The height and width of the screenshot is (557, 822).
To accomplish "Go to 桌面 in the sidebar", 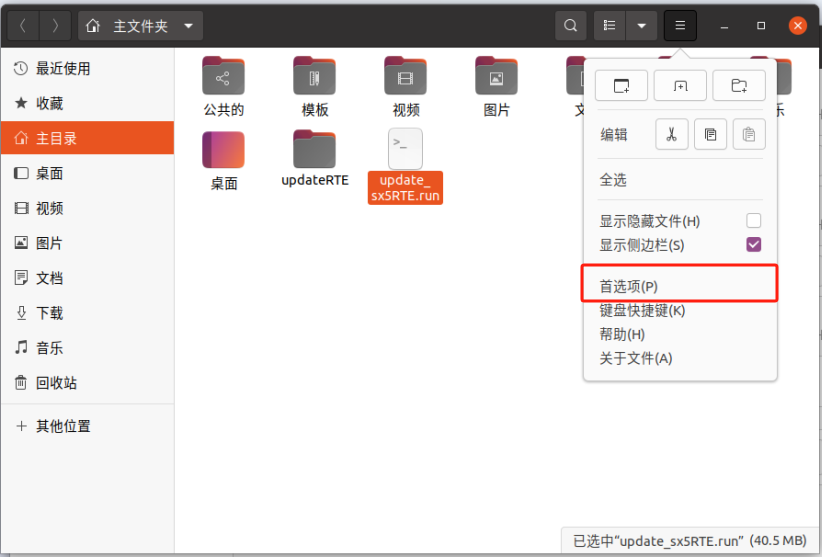I will pos(88,173).
